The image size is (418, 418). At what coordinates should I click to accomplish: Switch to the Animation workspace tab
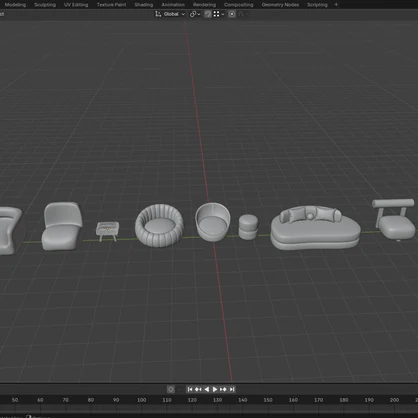click(x=173, y=5)
